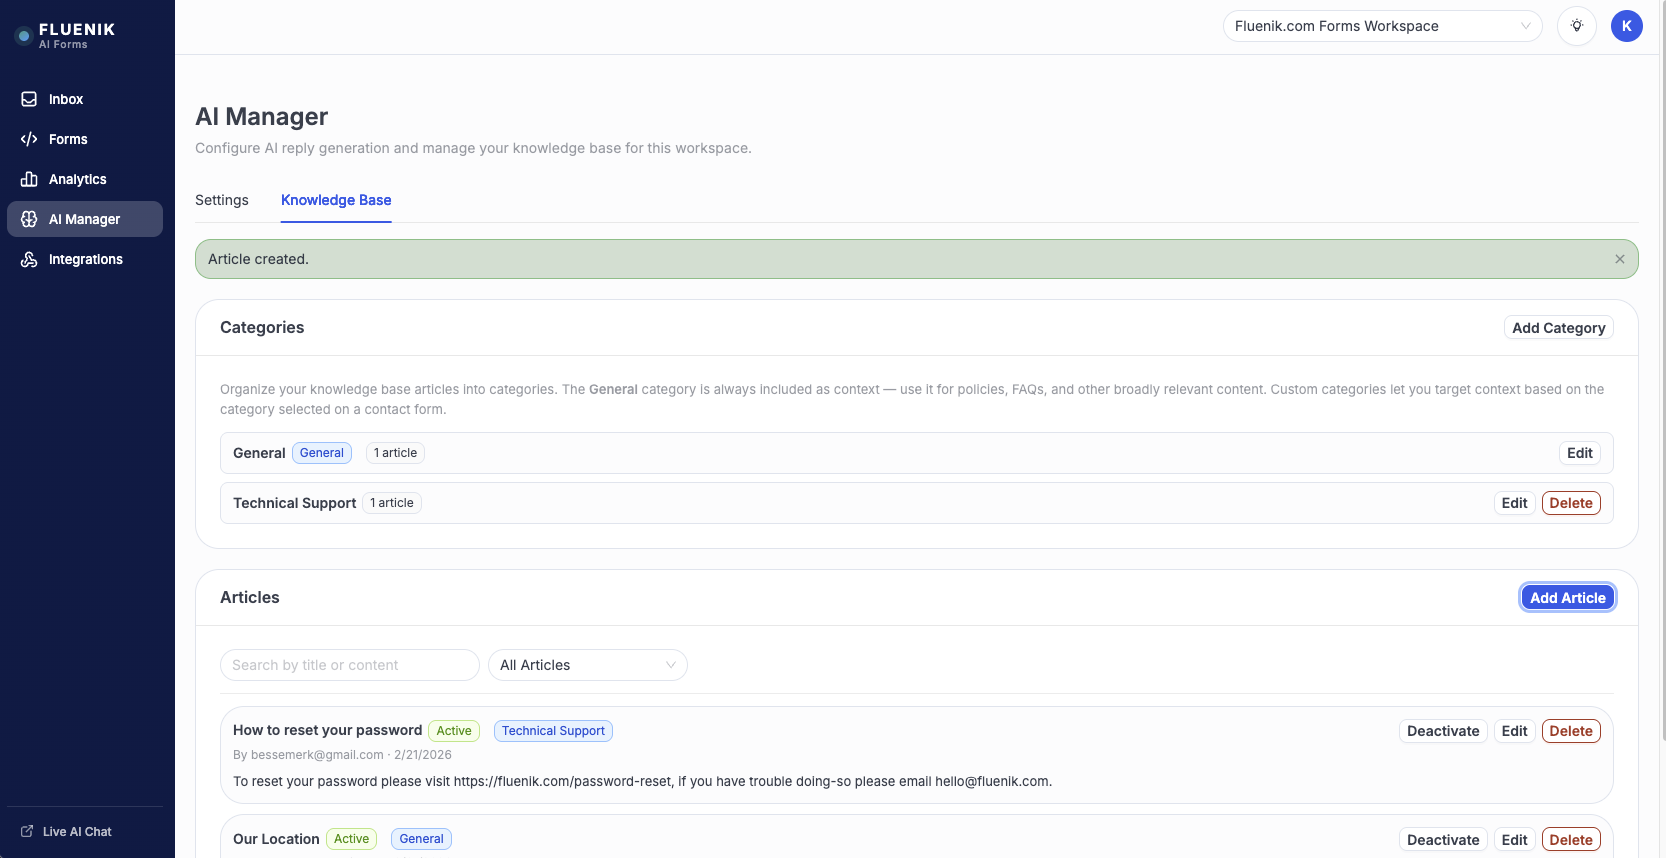The height and width of the screenshot is (858, 1666).
Task: Select the Knowledge Base tab
Action: (x=336, y=200)
